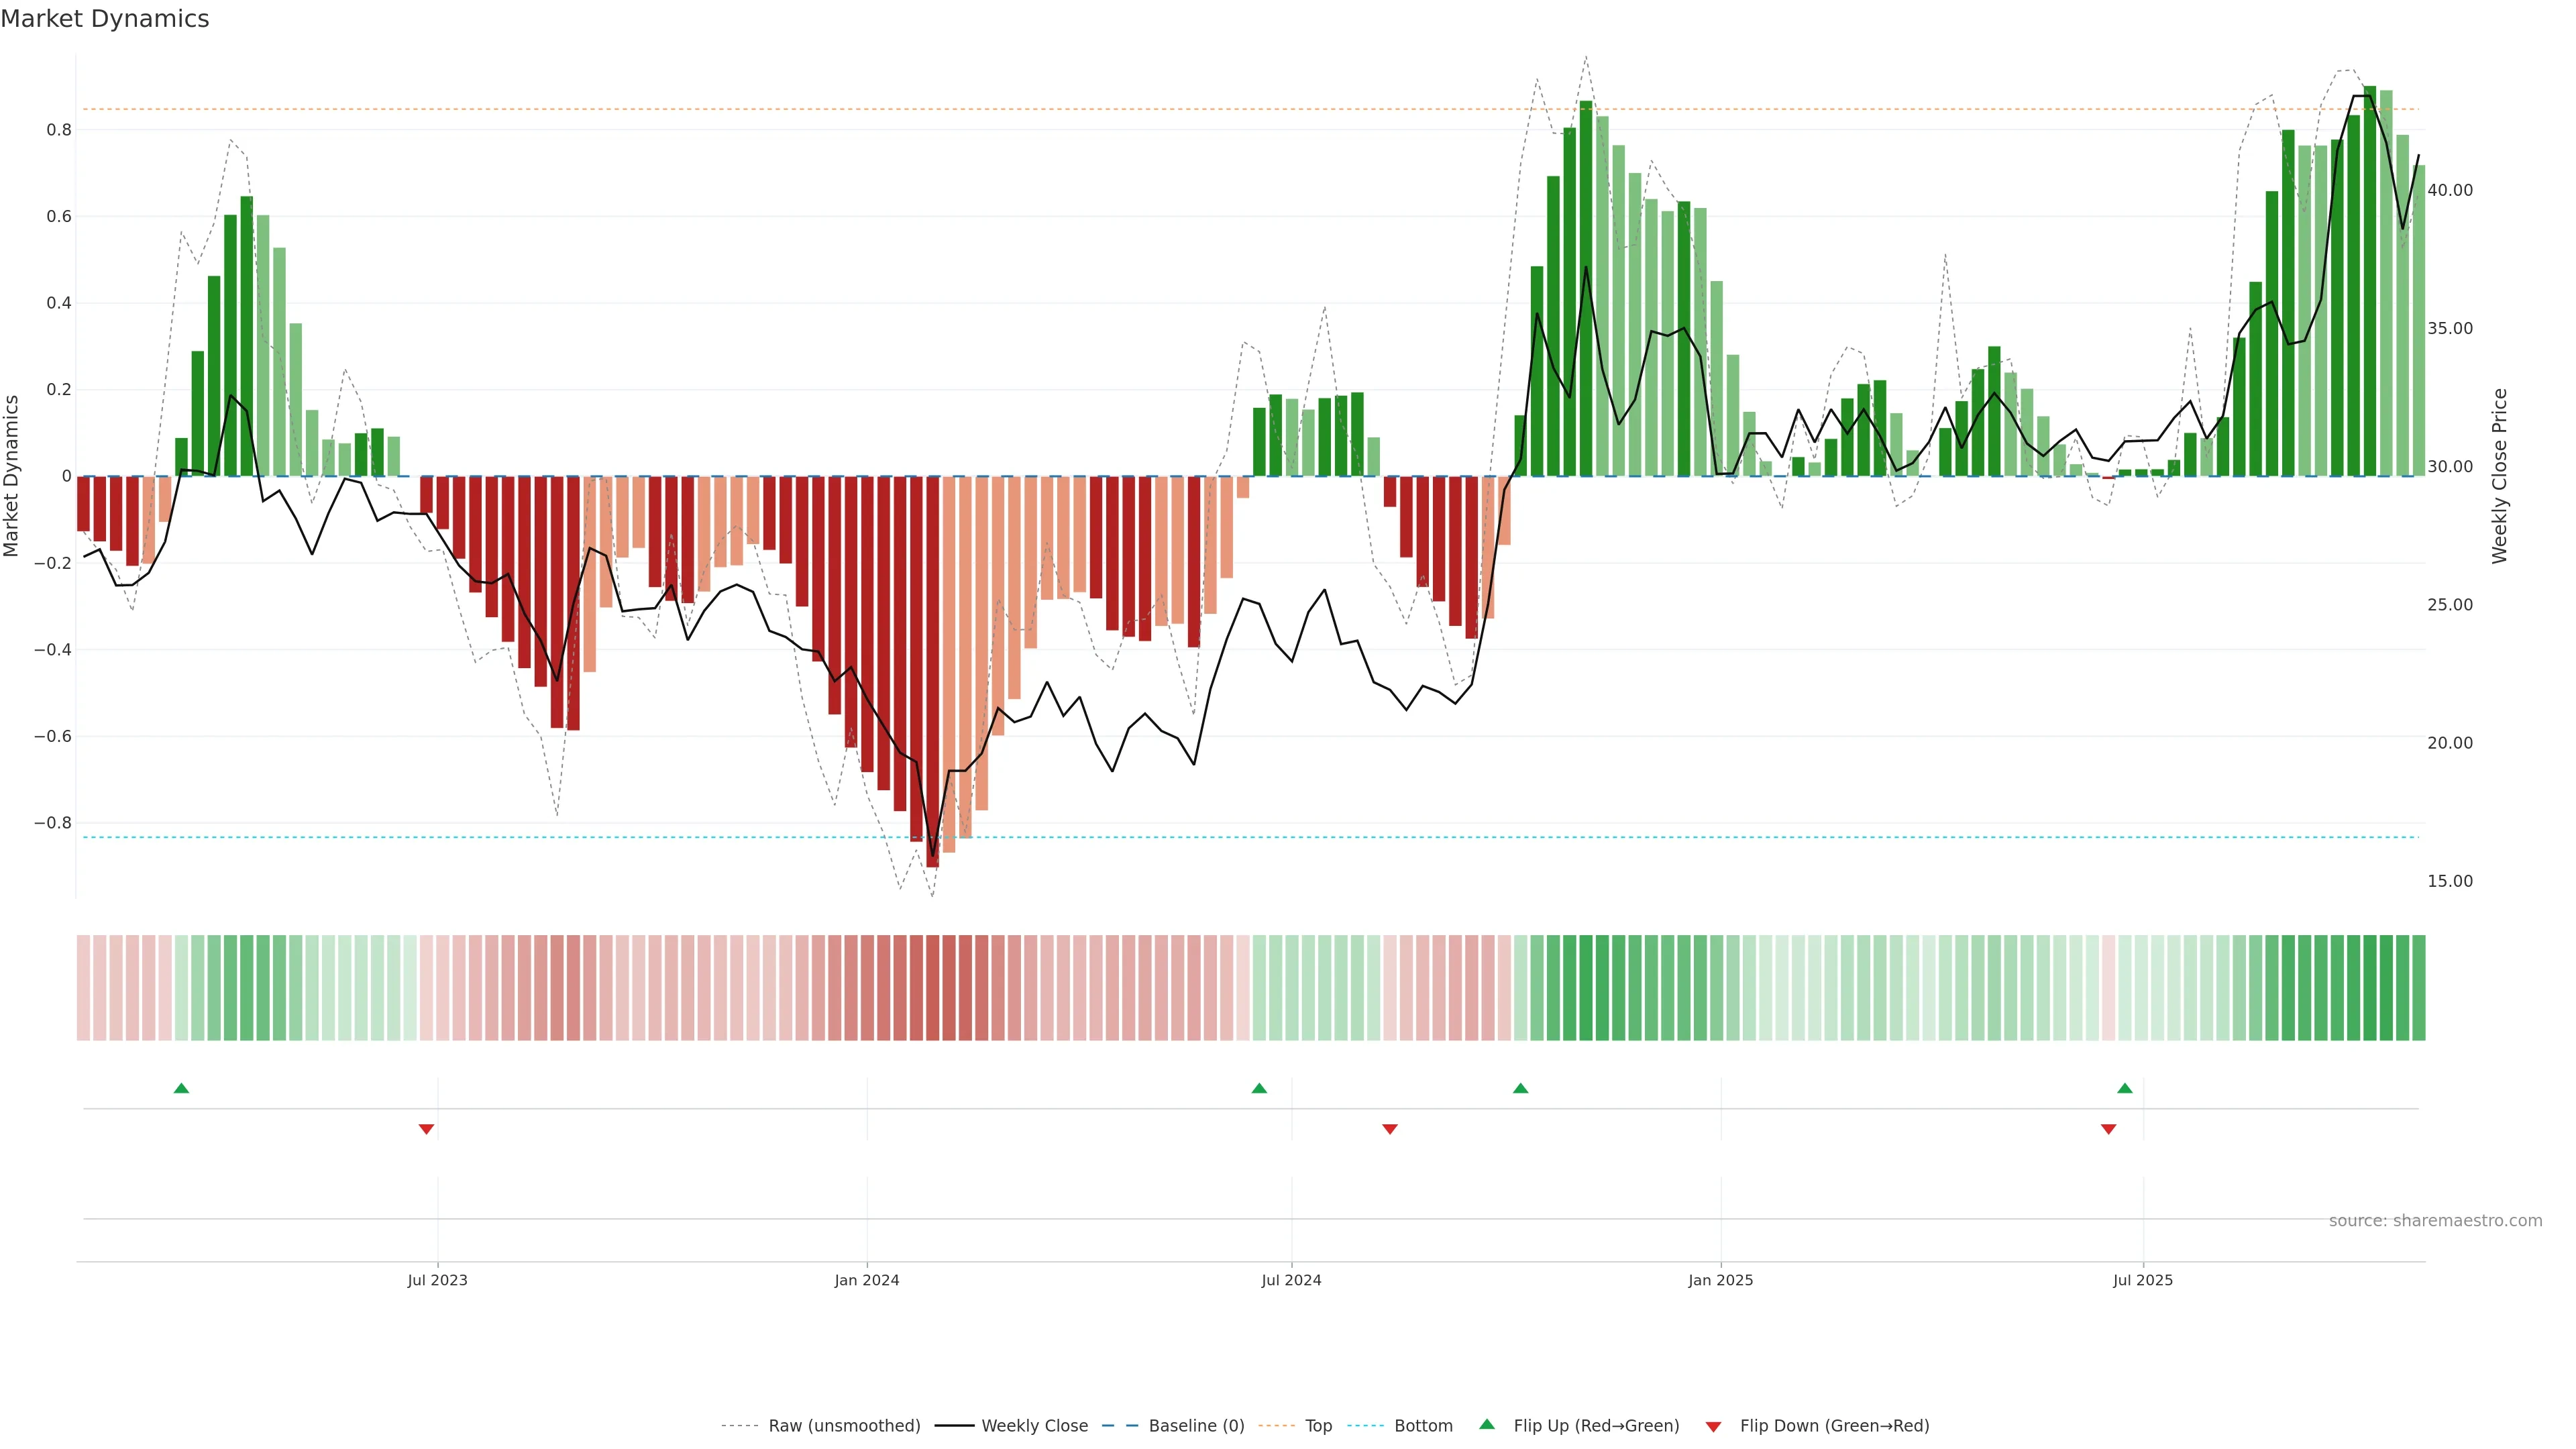Image resolution: width=2576 pixels, height=1449 pixels.
Task: Click the darkest red heatmap strip cell
Action: tap(932, 987)
